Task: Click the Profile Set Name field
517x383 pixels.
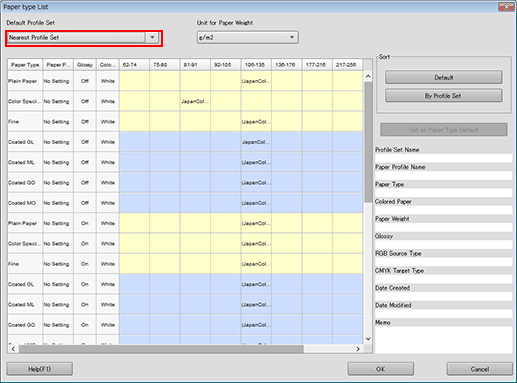Action: [x=444, y=158]
